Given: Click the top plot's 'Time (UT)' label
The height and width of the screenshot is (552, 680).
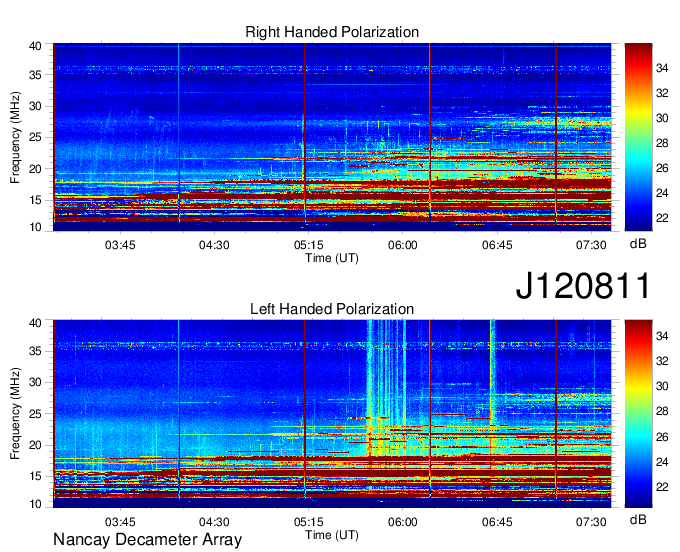Looking at the screenshot, I should click(x=332, y=258).
